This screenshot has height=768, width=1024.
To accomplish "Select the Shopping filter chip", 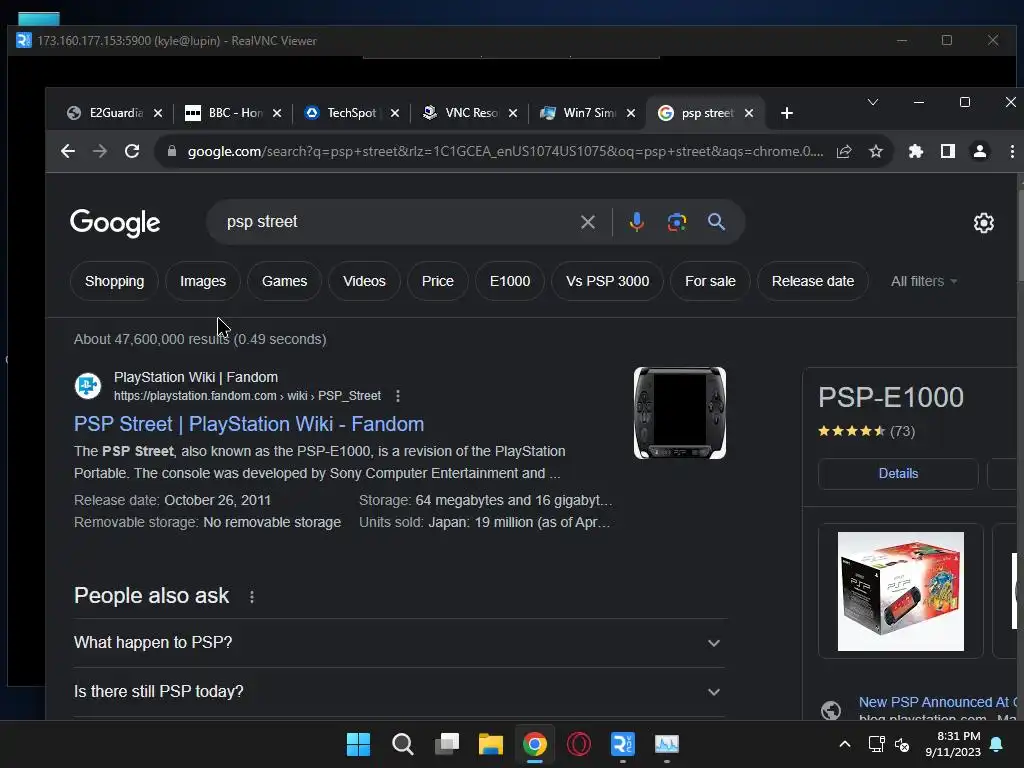I will [x=114, y=281].
